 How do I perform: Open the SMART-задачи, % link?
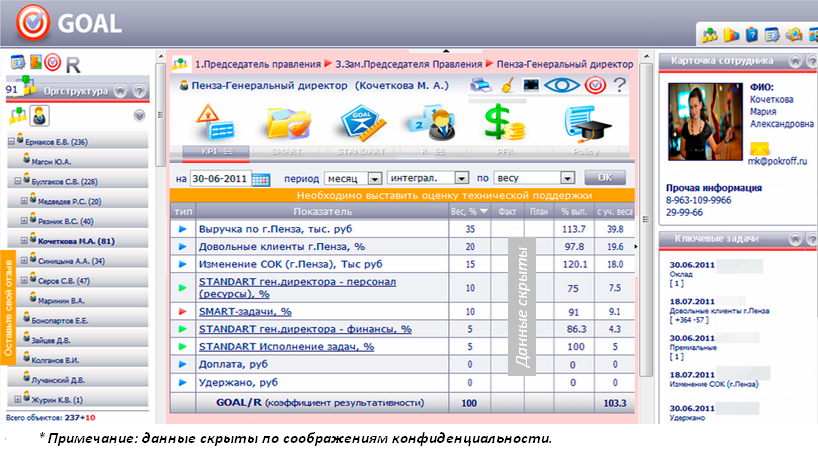(245, 311)
